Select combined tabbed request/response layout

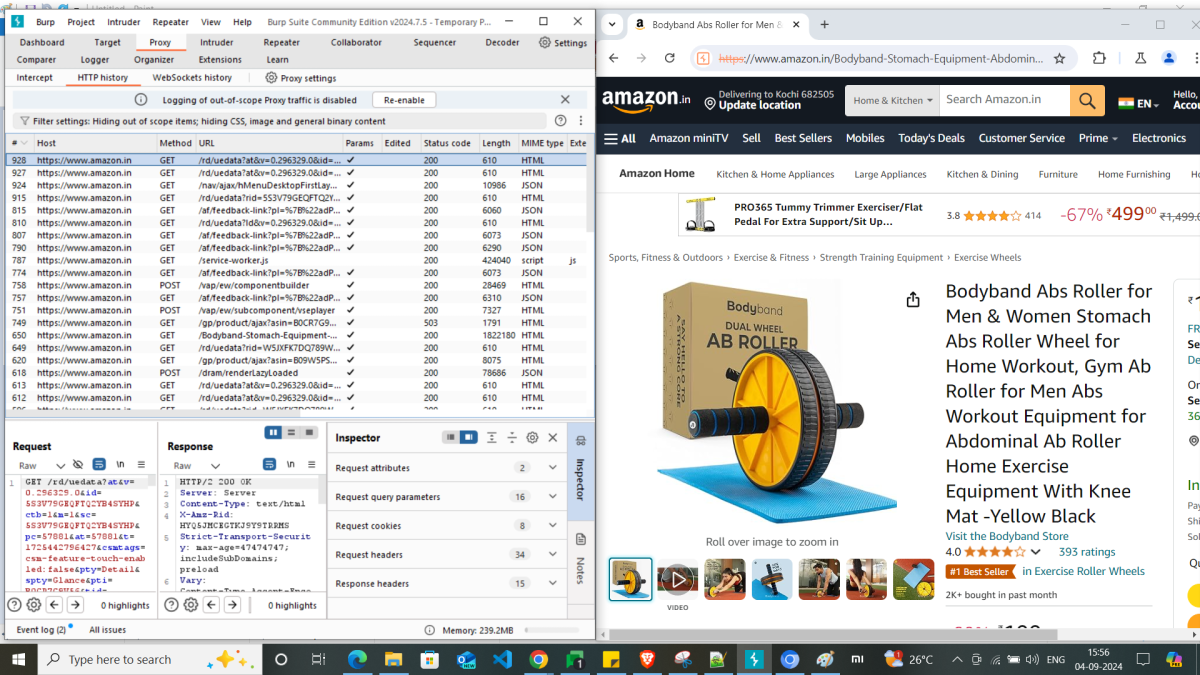(309, 432)
